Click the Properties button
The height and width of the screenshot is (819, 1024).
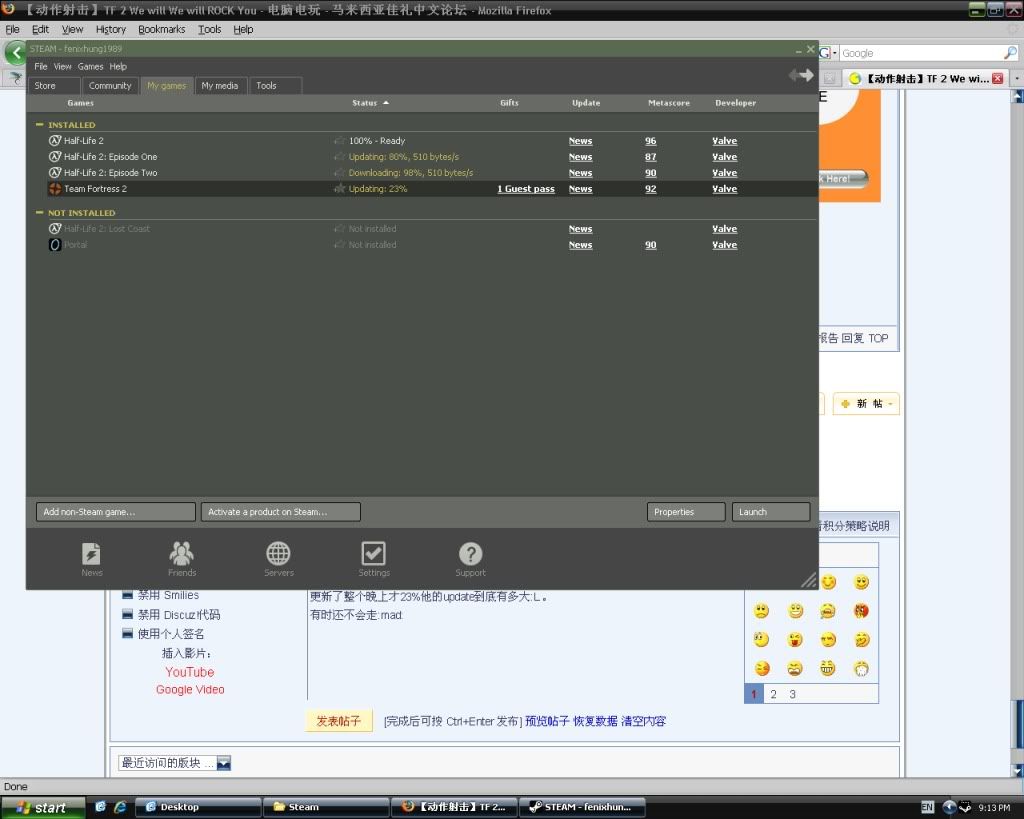click(686, 512)
